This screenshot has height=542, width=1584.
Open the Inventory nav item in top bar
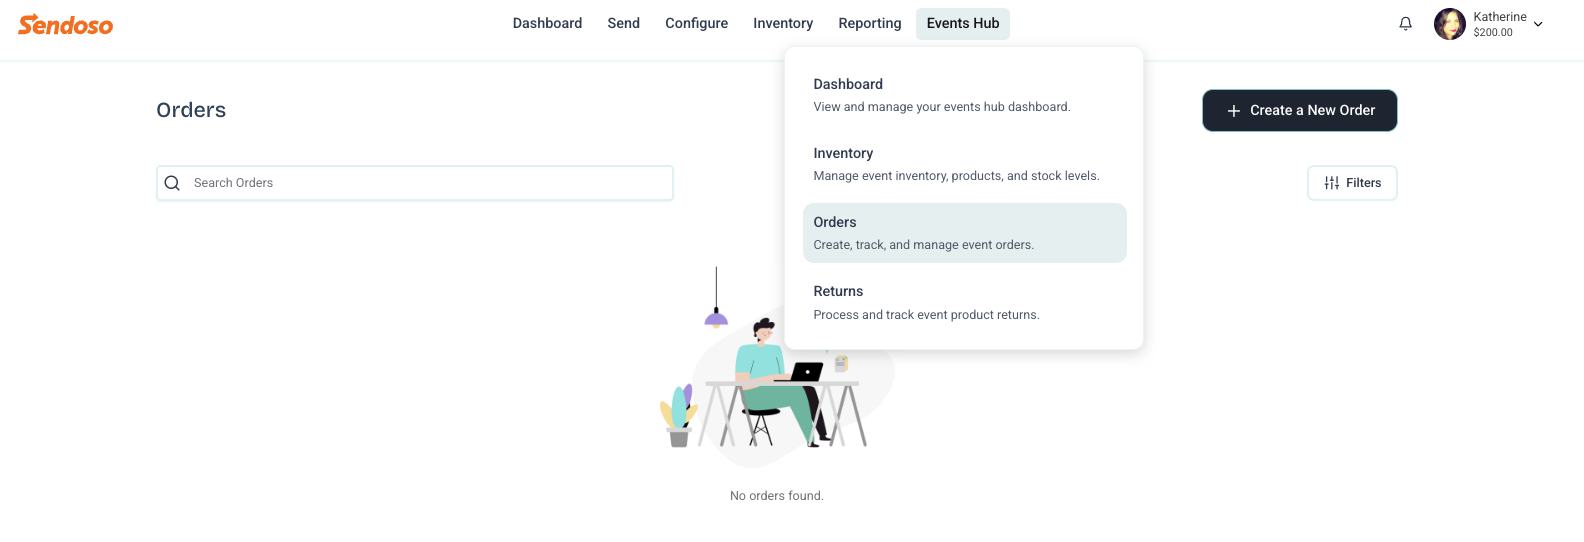click(x=782, y=23)
